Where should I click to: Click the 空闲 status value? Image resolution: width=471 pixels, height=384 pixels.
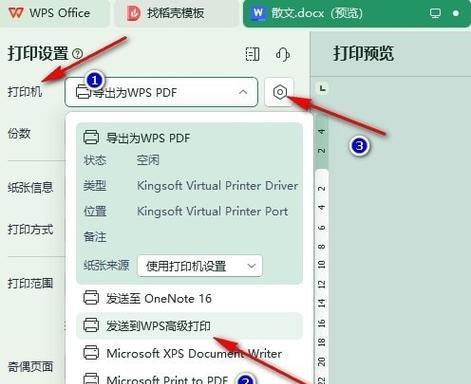click(148, 160)
